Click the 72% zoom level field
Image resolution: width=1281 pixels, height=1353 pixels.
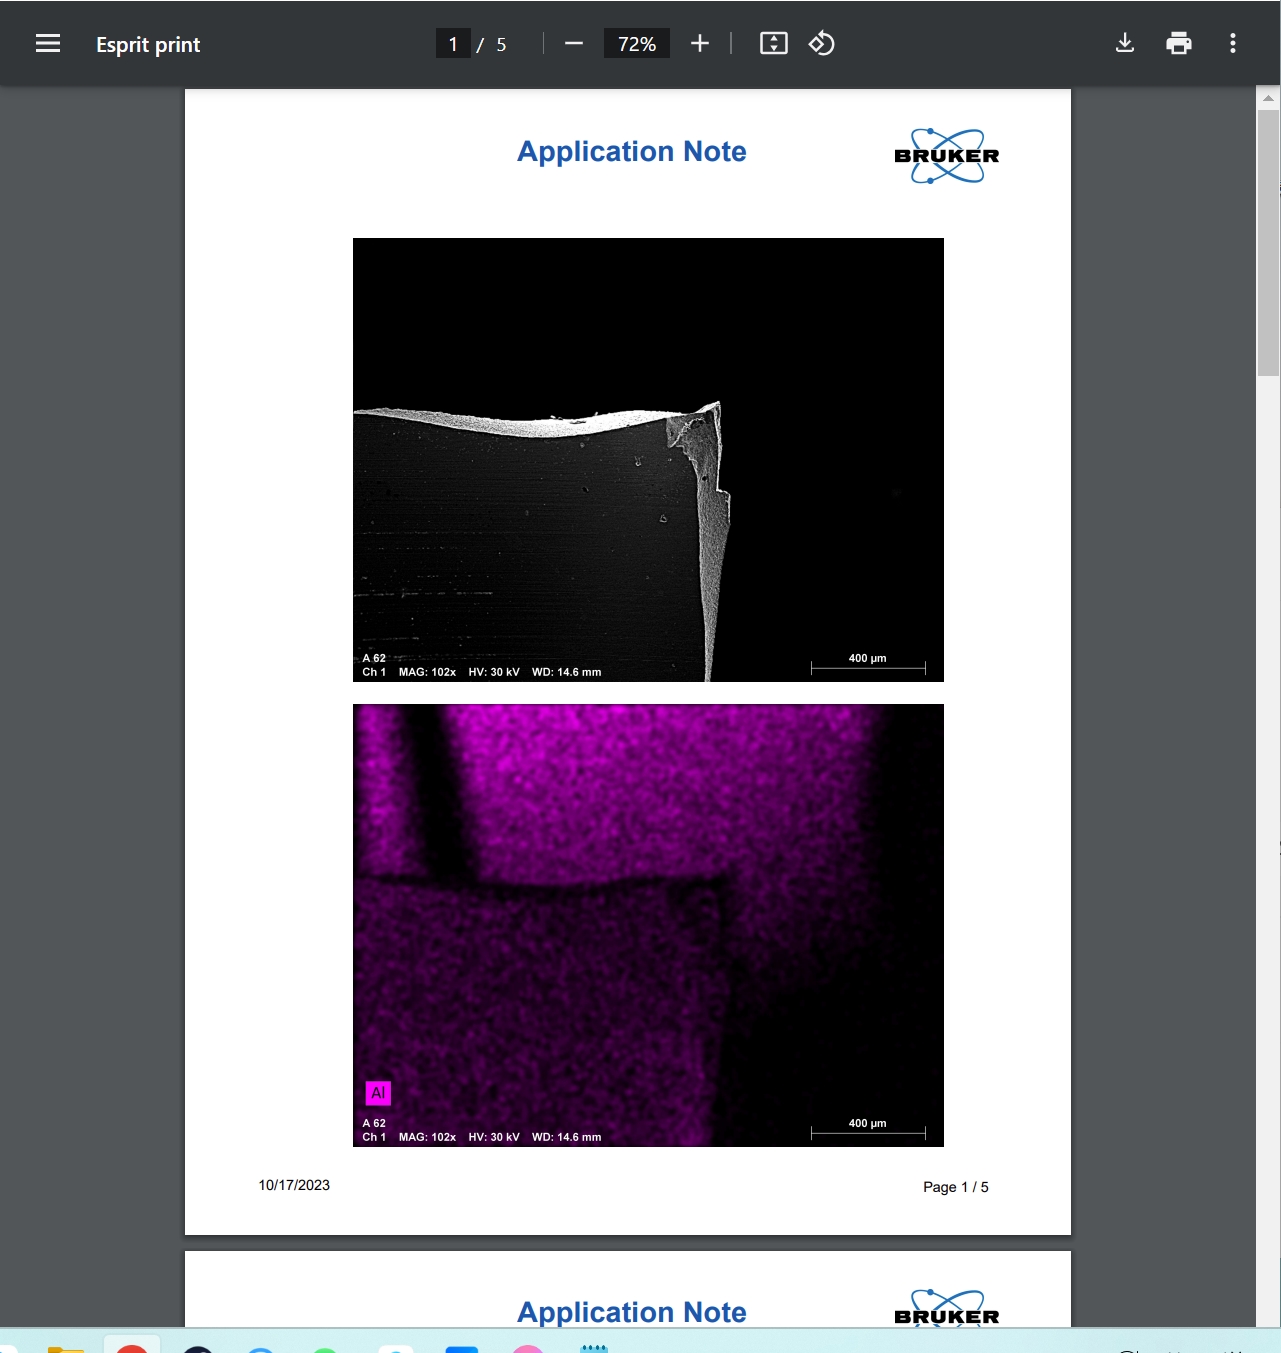point(637,44)
